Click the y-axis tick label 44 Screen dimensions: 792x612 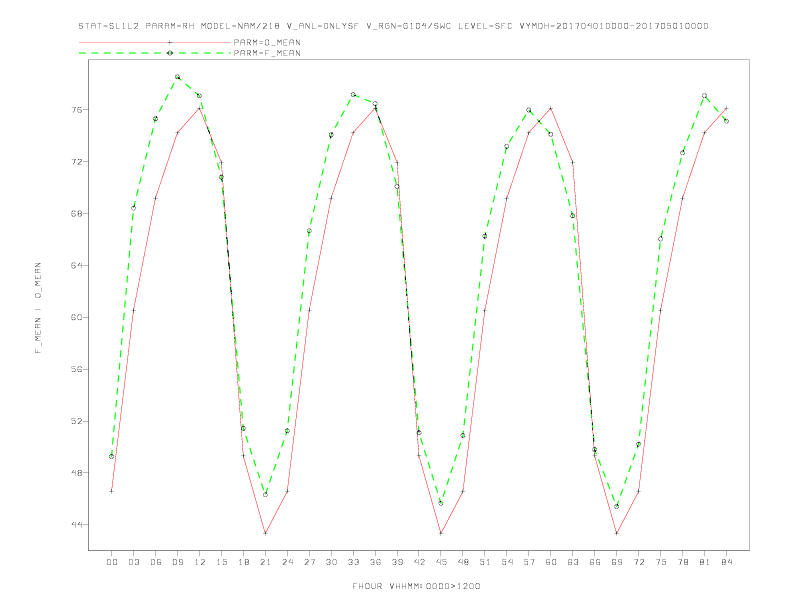point(77,525)
